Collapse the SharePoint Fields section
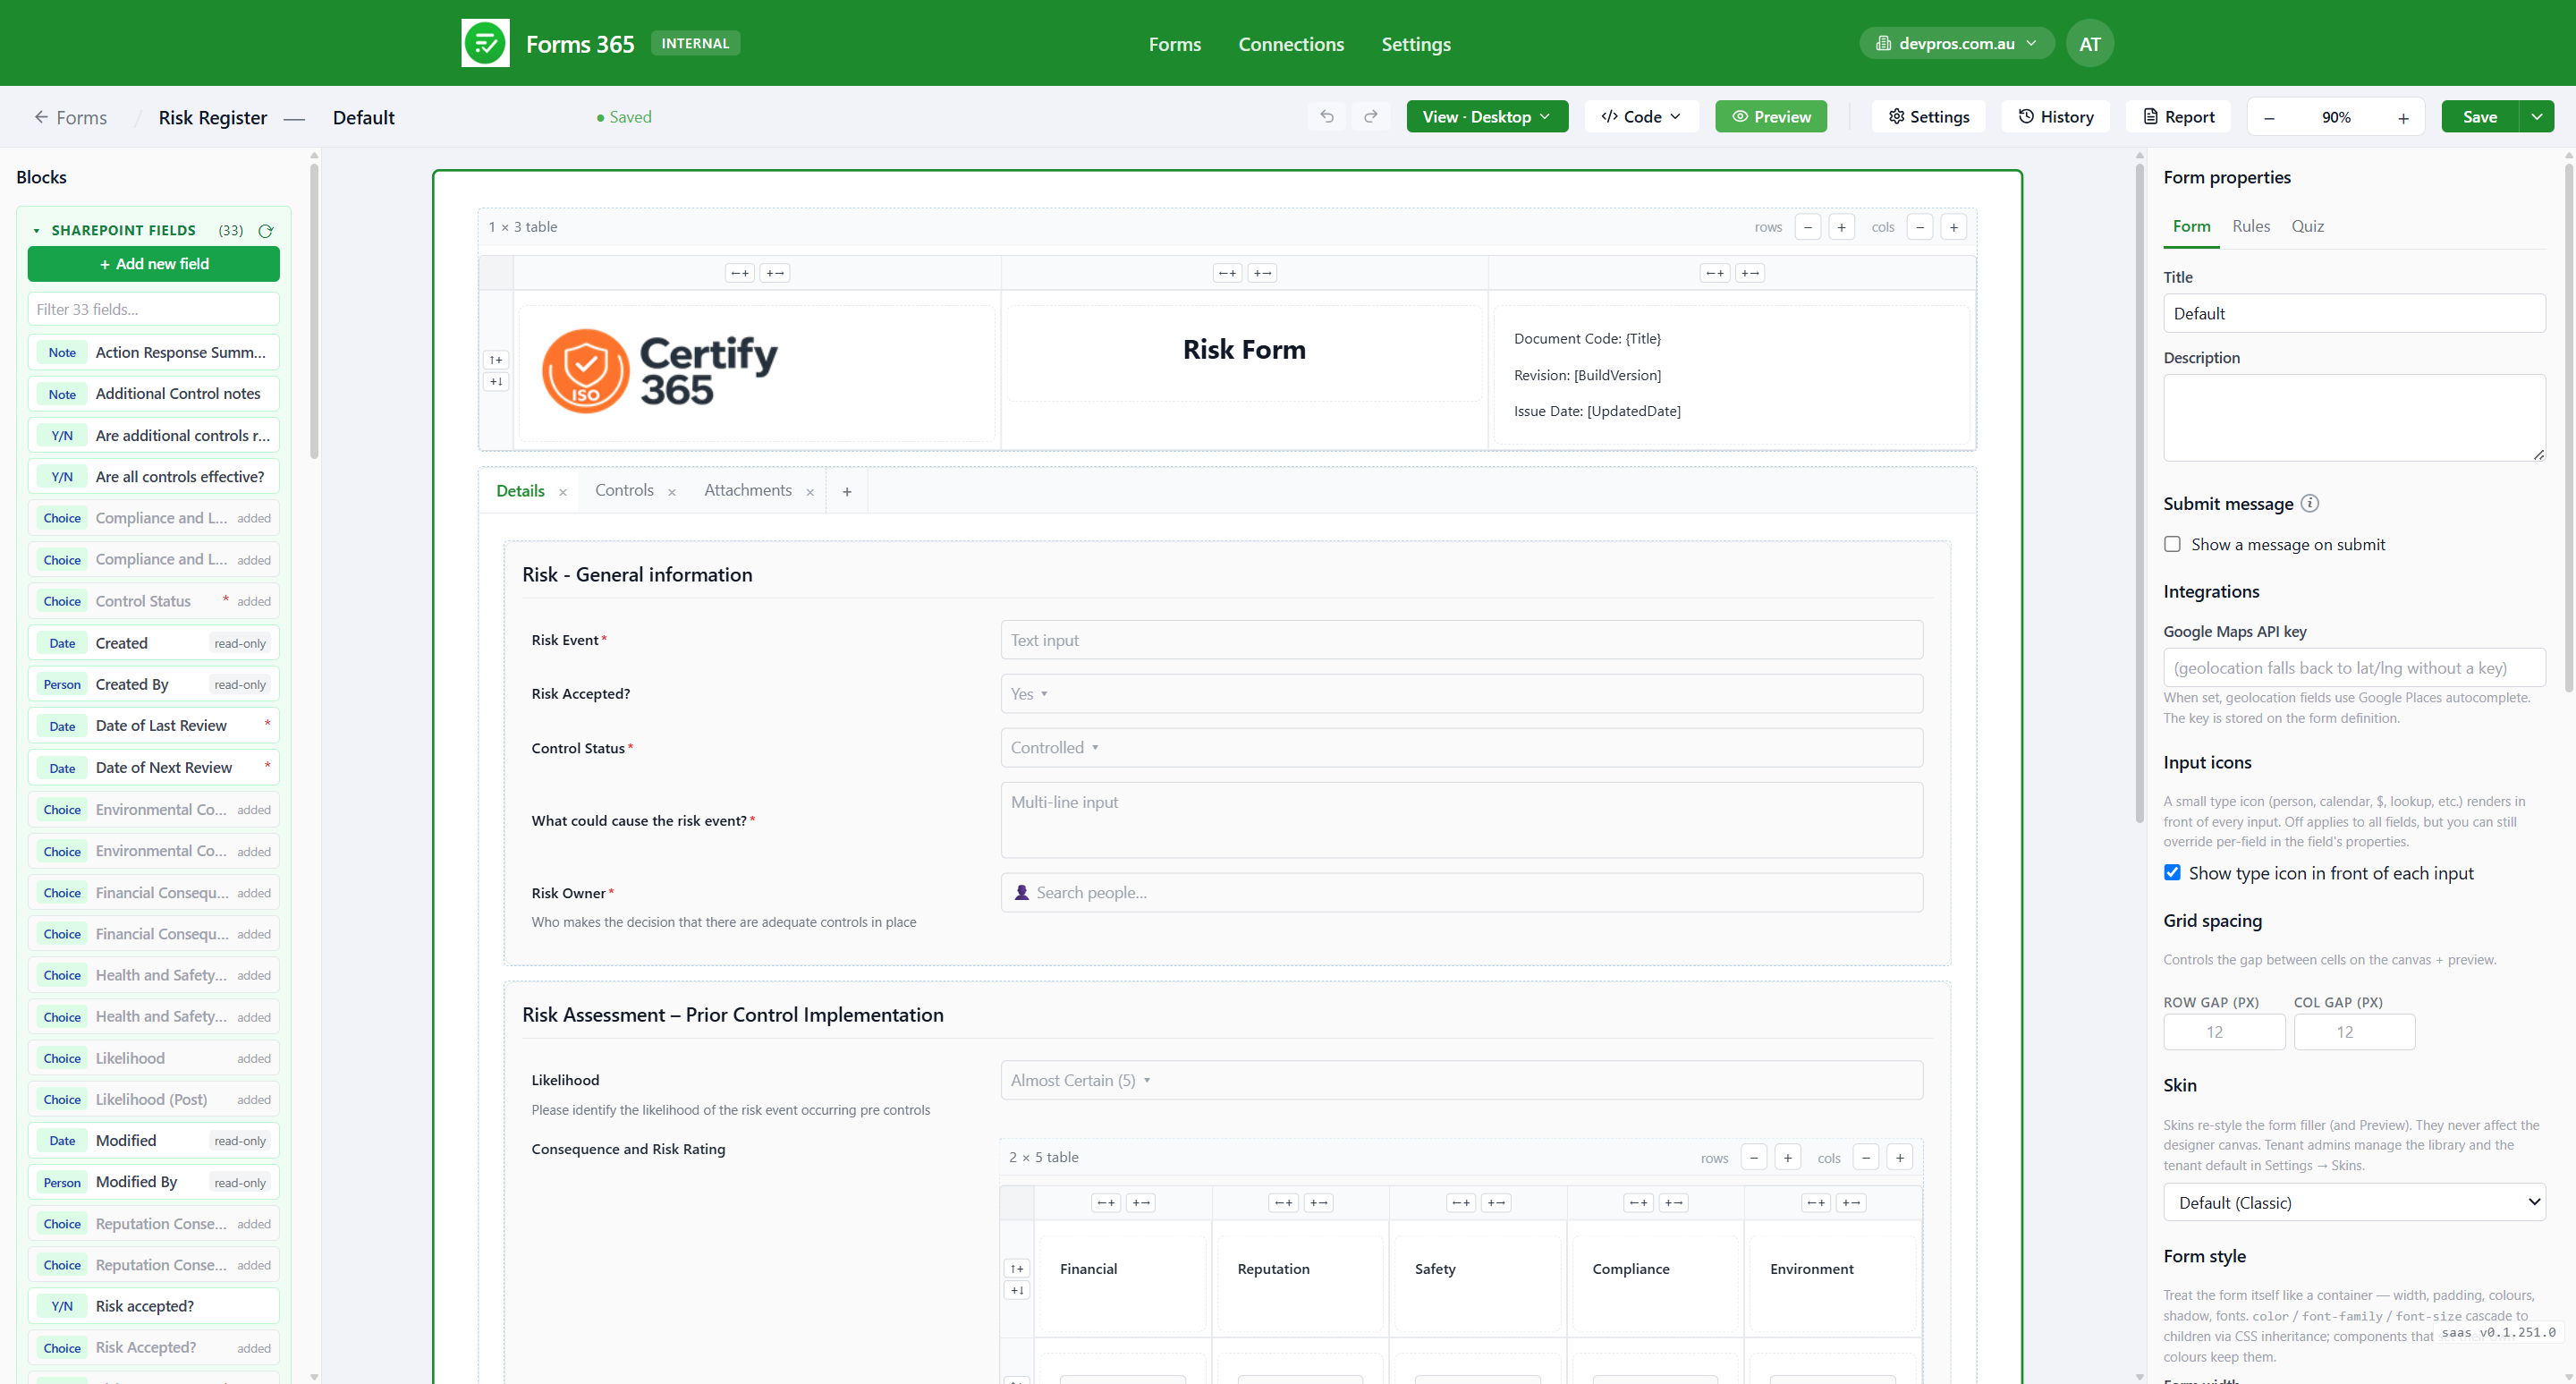2576x1384 pixels. pyautogui.click(x=36, y=231)
